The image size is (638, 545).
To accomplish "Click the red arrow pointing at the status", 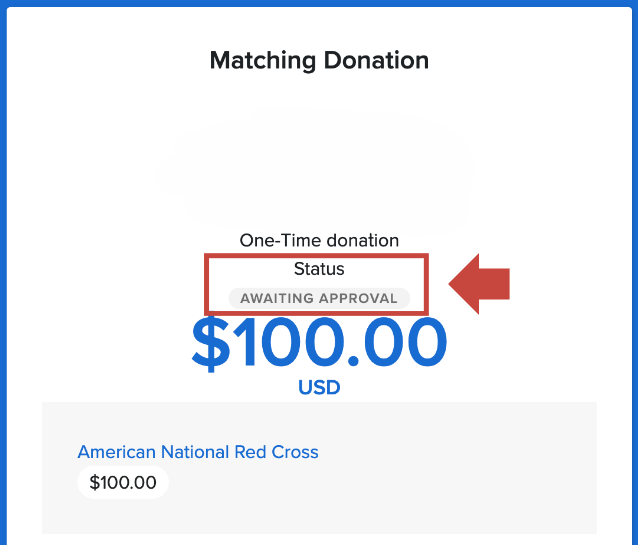I will click(480, 284).
